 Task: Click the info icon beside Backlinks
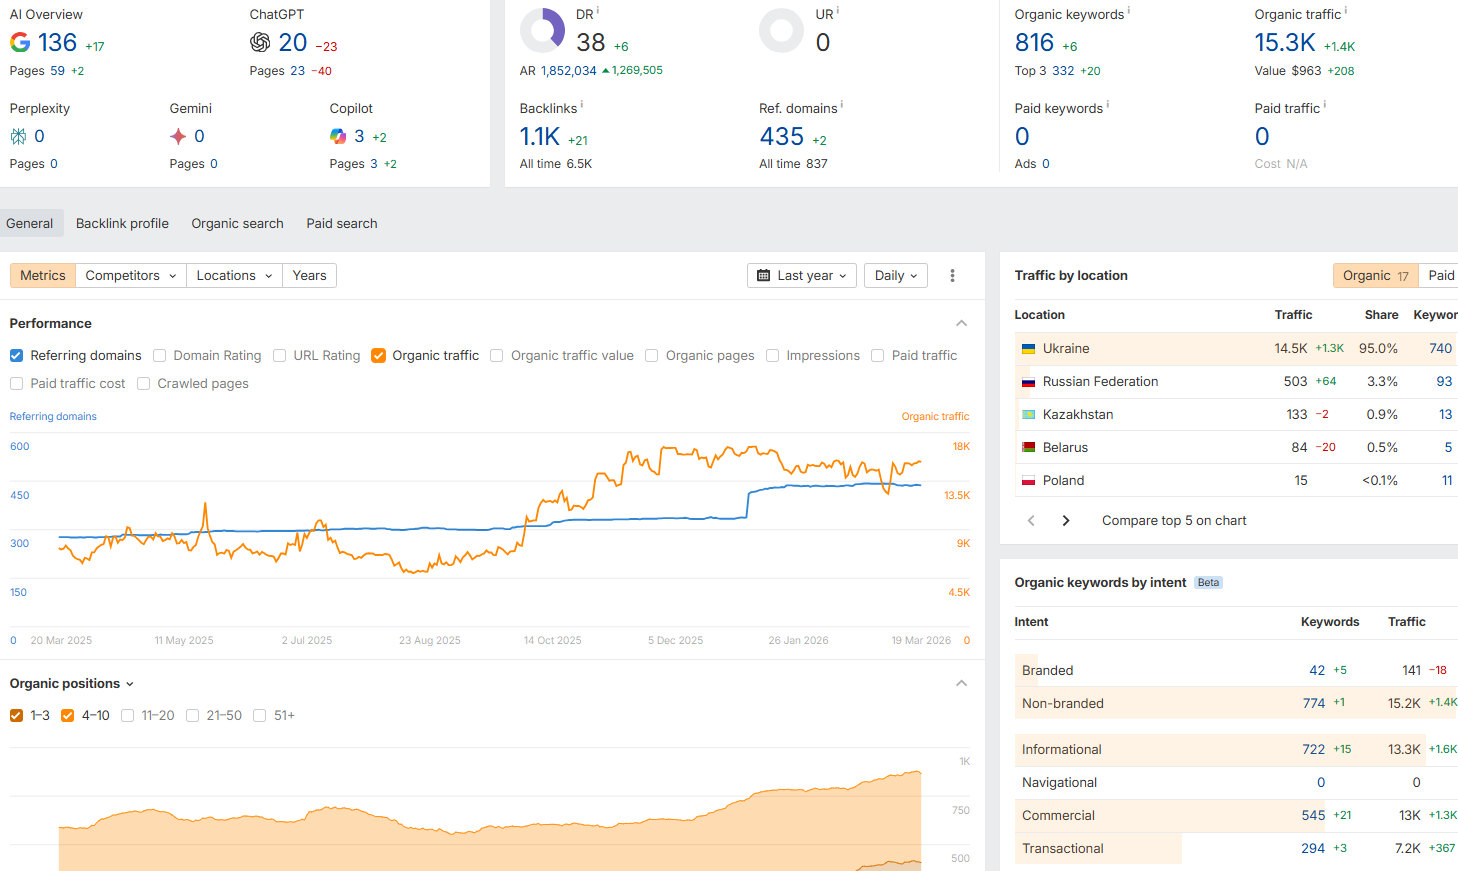(x=582, y=105)
